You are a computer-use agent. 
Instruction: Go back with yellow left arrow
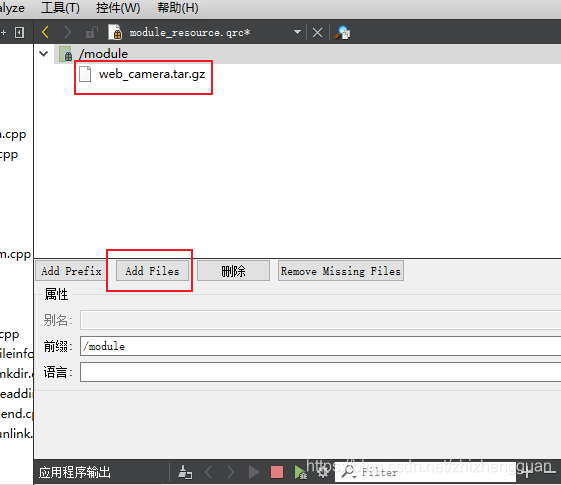[x=45, y=32]
